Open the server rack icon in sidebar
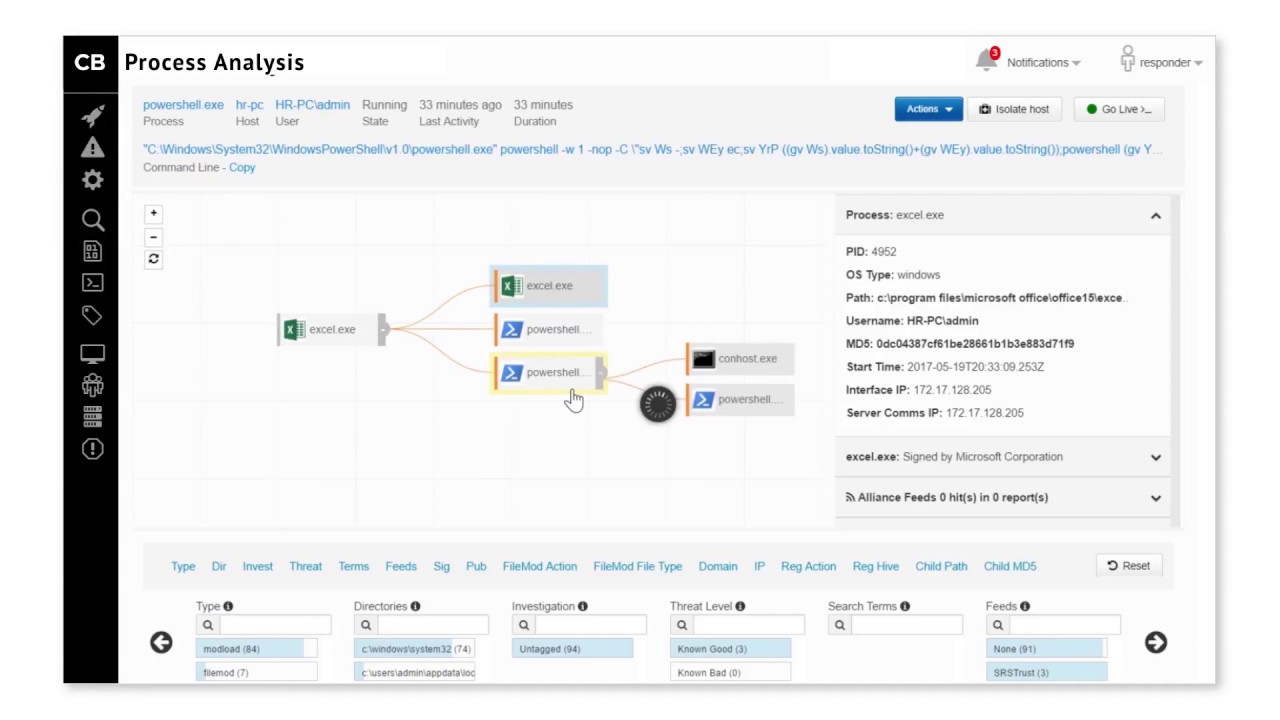 click(x=93, y=417)
